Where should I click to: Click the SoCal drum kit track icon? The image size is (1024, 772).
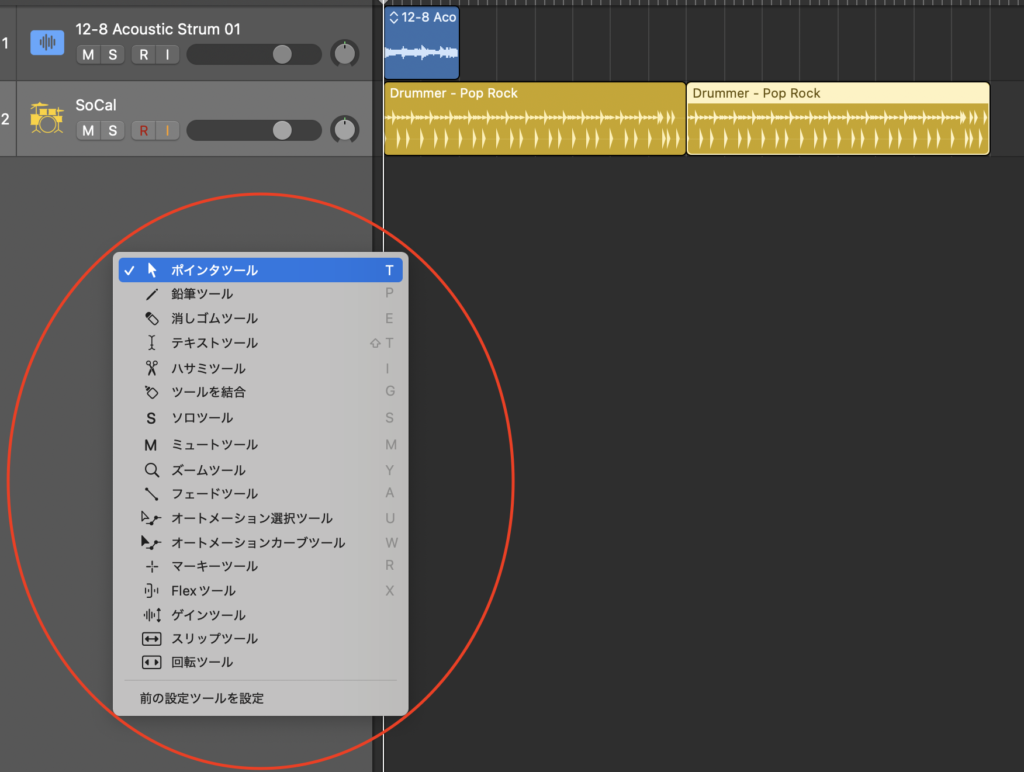pyautogui.click(x=46, y=118)
